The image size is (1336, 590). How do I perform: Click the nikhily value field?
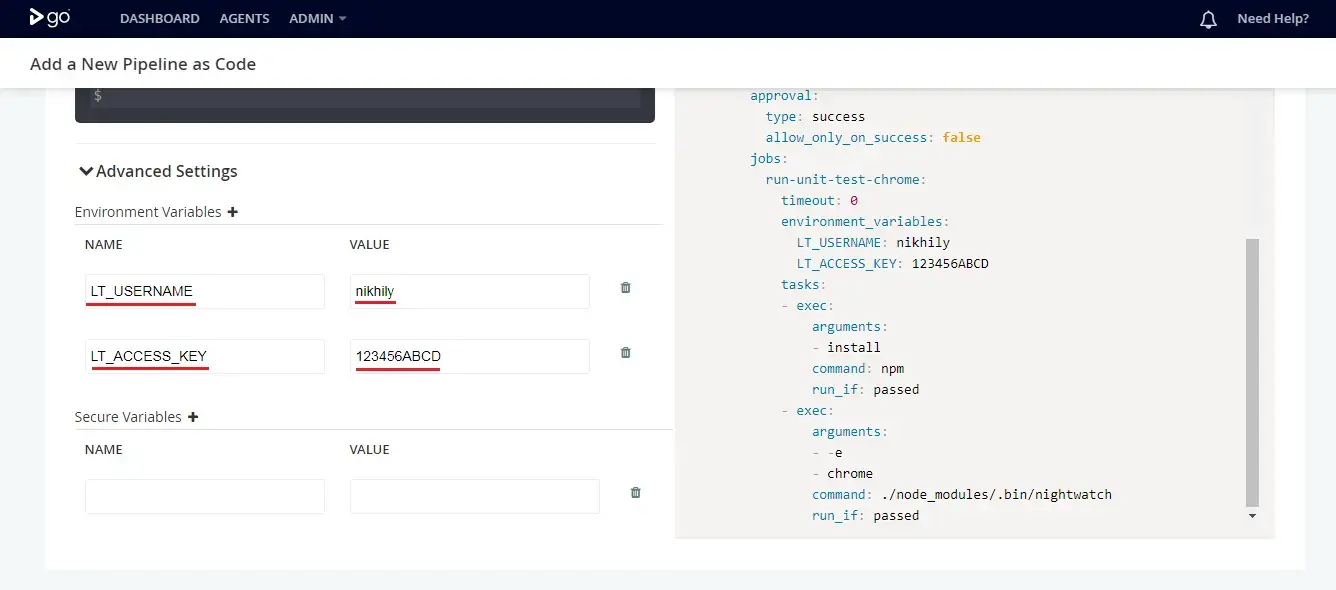(469, 292)
